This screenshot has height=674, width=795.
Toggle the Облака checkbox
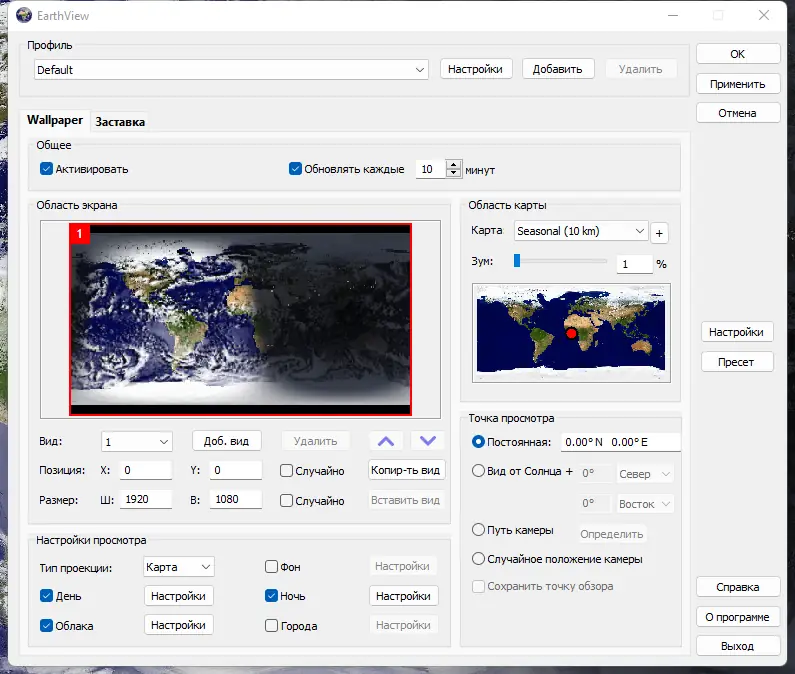[x=46, y=625]
